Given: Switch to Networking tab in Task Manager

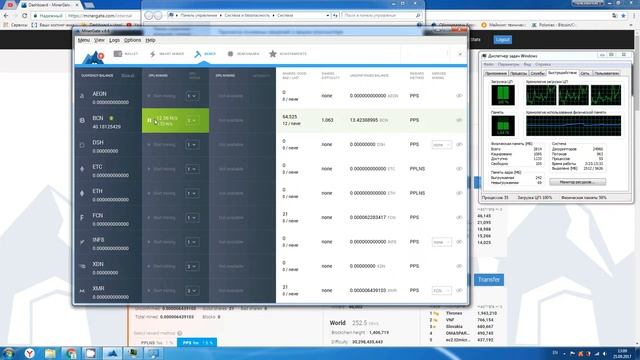Looking at the screenshot, I should coord(585,73).
